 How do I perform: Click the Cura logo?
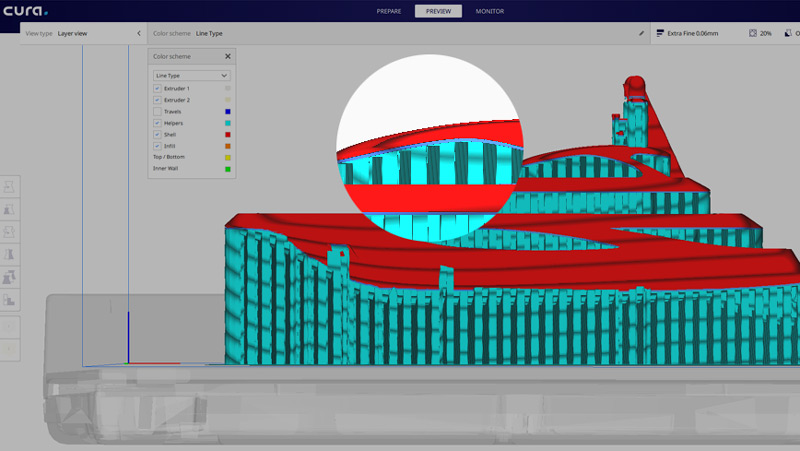(27, 11)
